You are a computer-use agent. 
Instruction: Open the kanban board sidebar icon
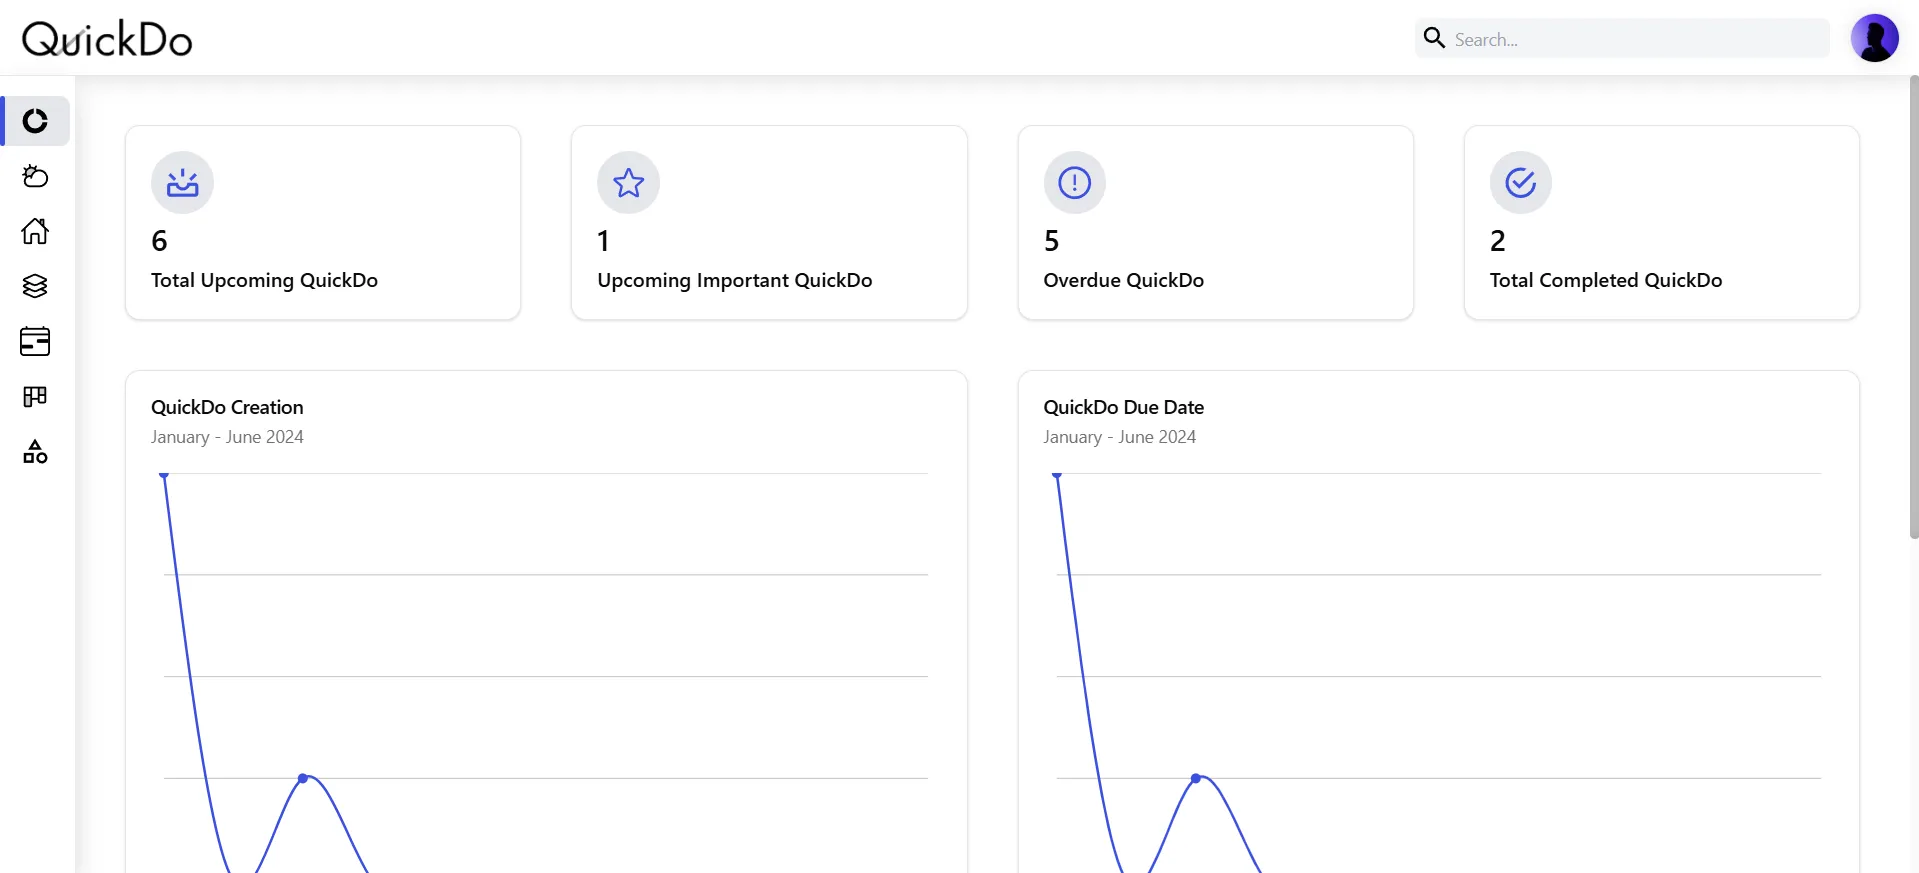35,397
